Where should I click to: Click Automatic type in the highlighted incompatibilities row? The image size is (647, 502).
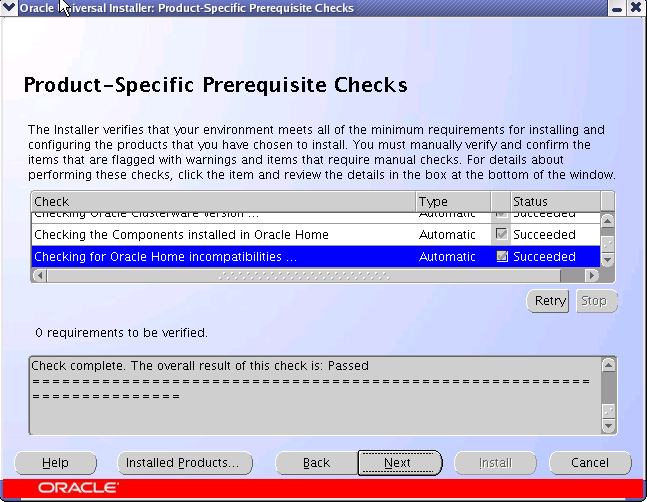(447, 257)
